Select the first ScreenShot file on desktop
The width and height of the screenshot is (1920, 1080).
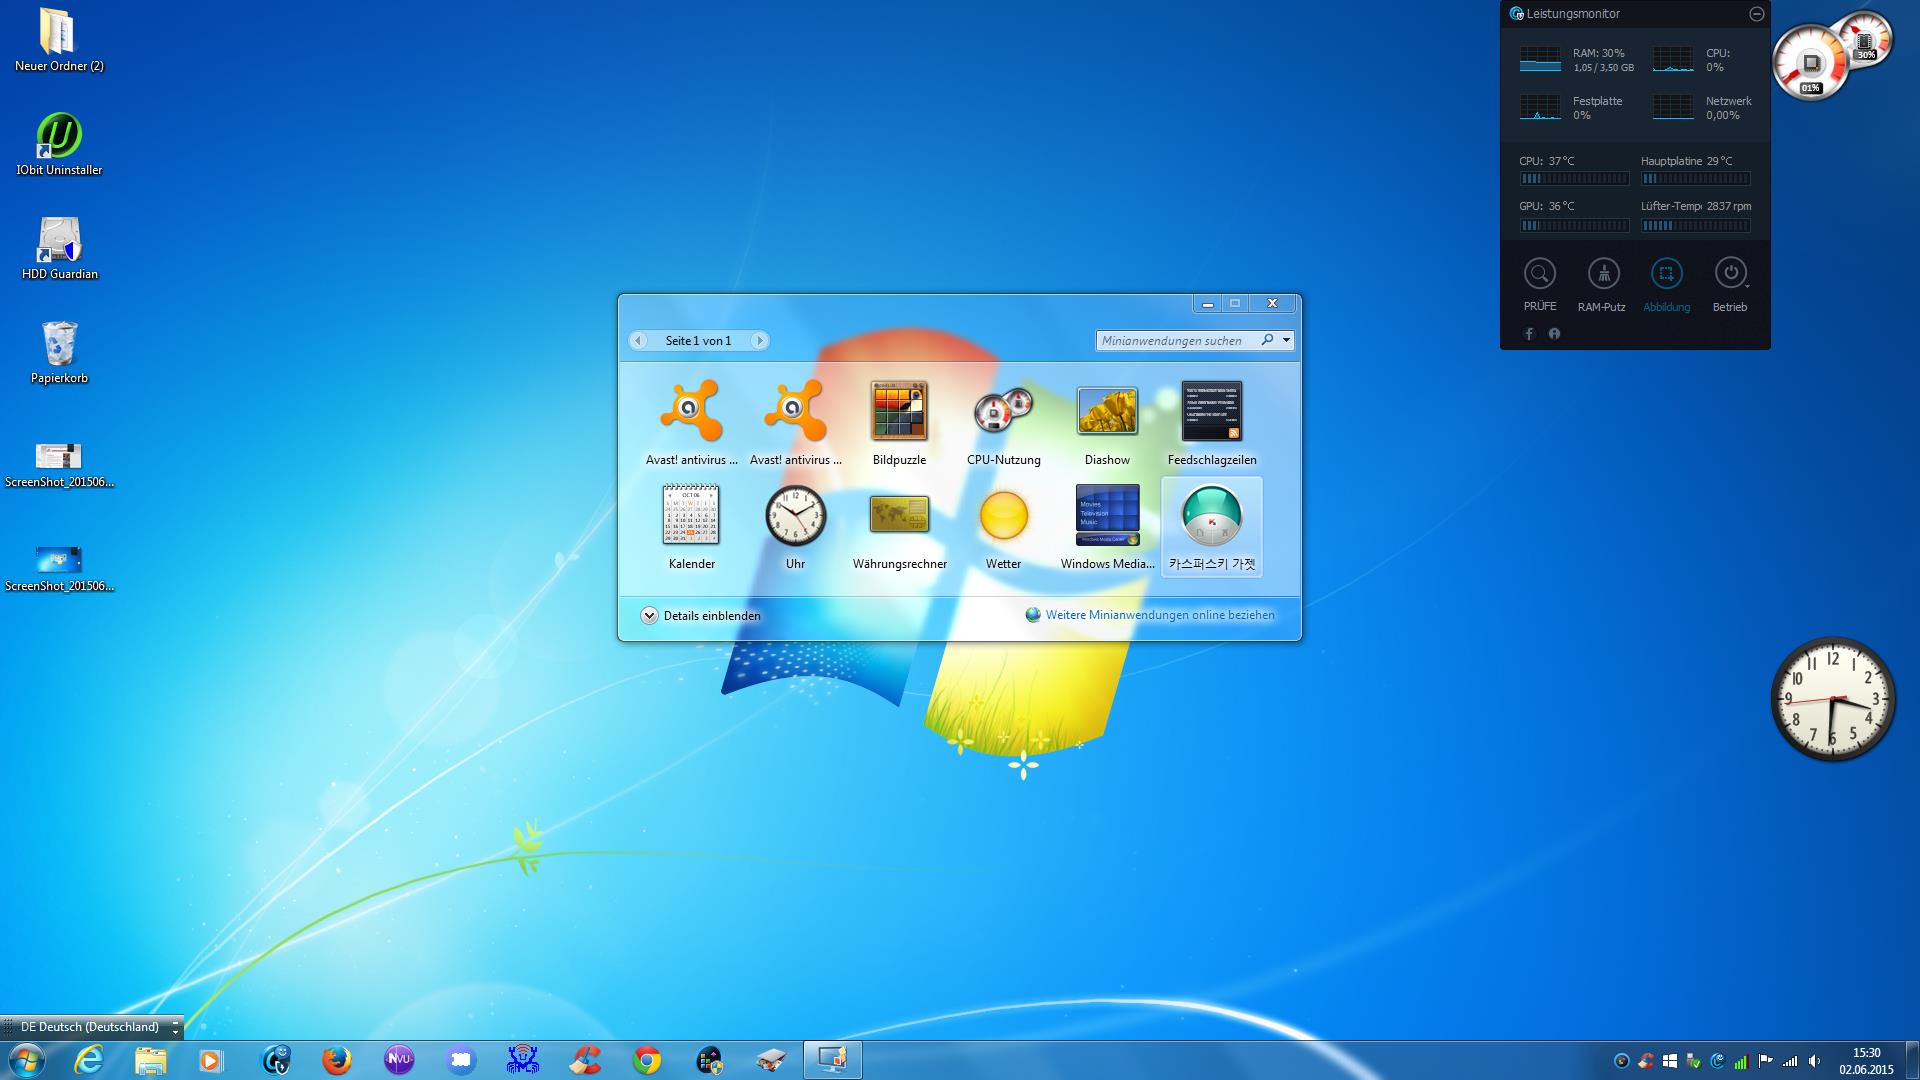59,466
